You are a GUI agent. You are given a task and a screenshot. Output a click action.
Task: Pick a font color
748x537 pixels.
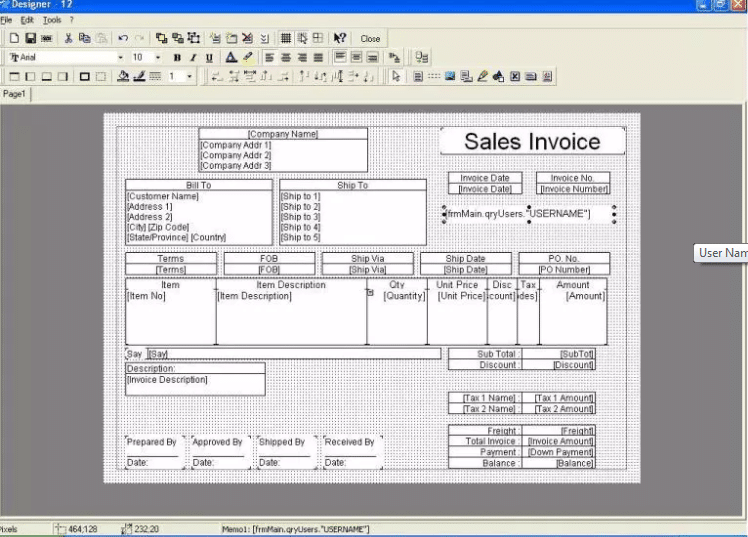231,57
